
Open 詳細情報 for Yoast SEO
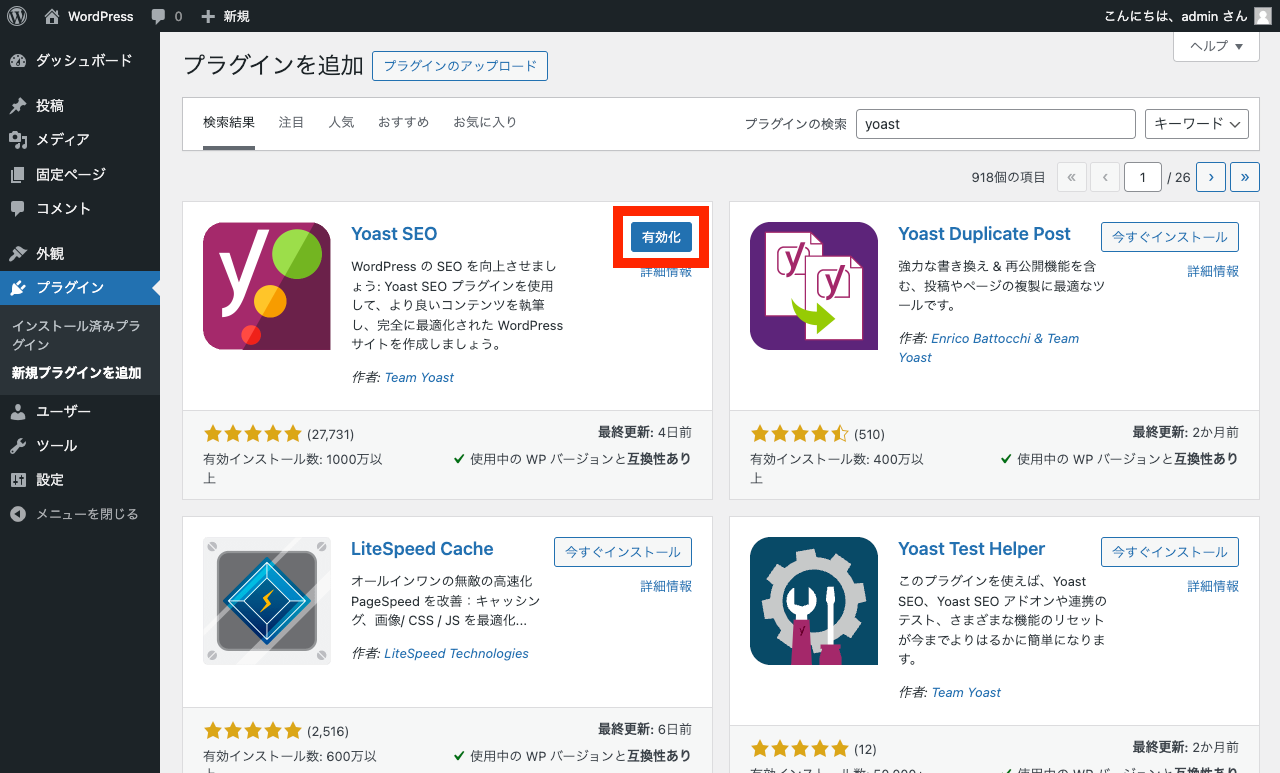pyautogui.click(x=666, y=271)
